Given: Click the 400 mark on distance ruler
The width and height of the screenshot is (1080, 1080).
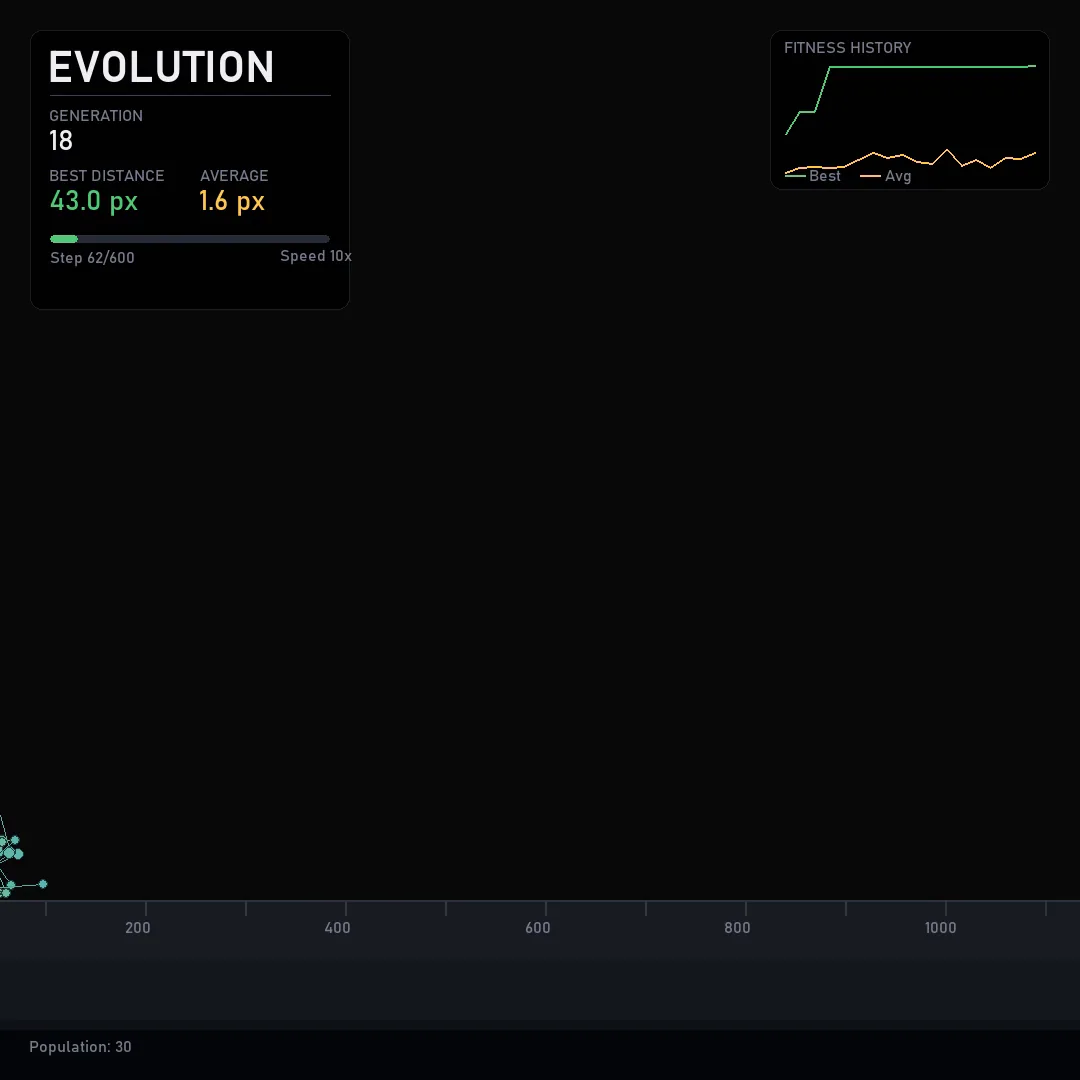Looking at the screenshot, I should [x=338, y=928].
